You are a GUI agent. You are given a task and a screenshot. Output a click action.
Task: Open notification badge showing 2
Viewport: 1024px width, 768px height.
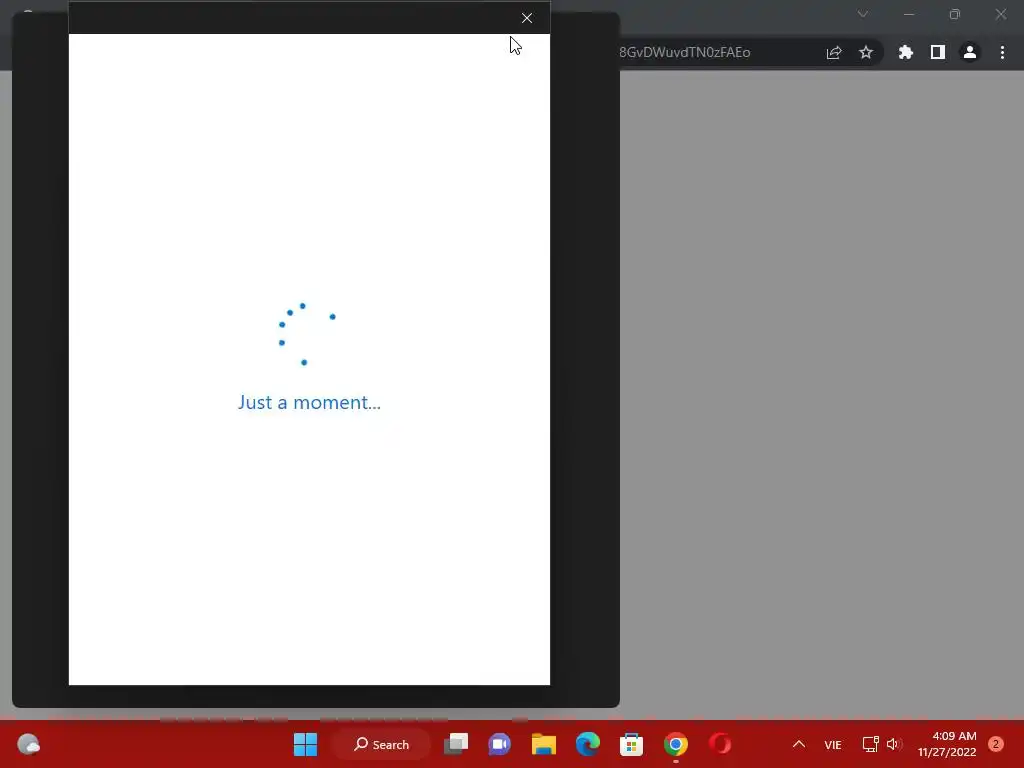[996, 744]
